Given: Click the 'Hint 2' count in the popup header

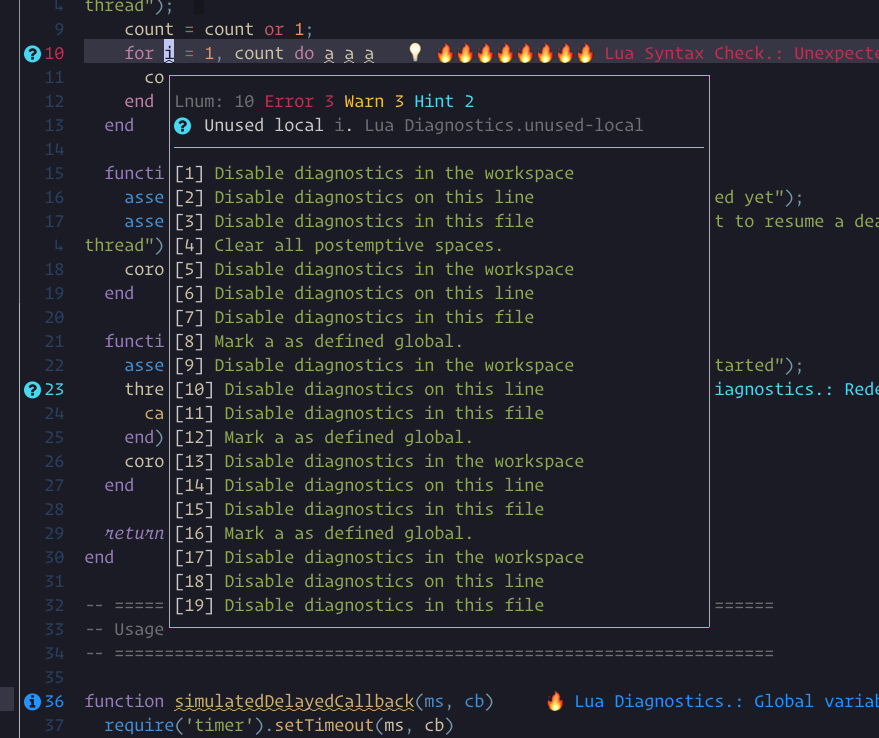Looking at the screenshot, I should [444, 102].
